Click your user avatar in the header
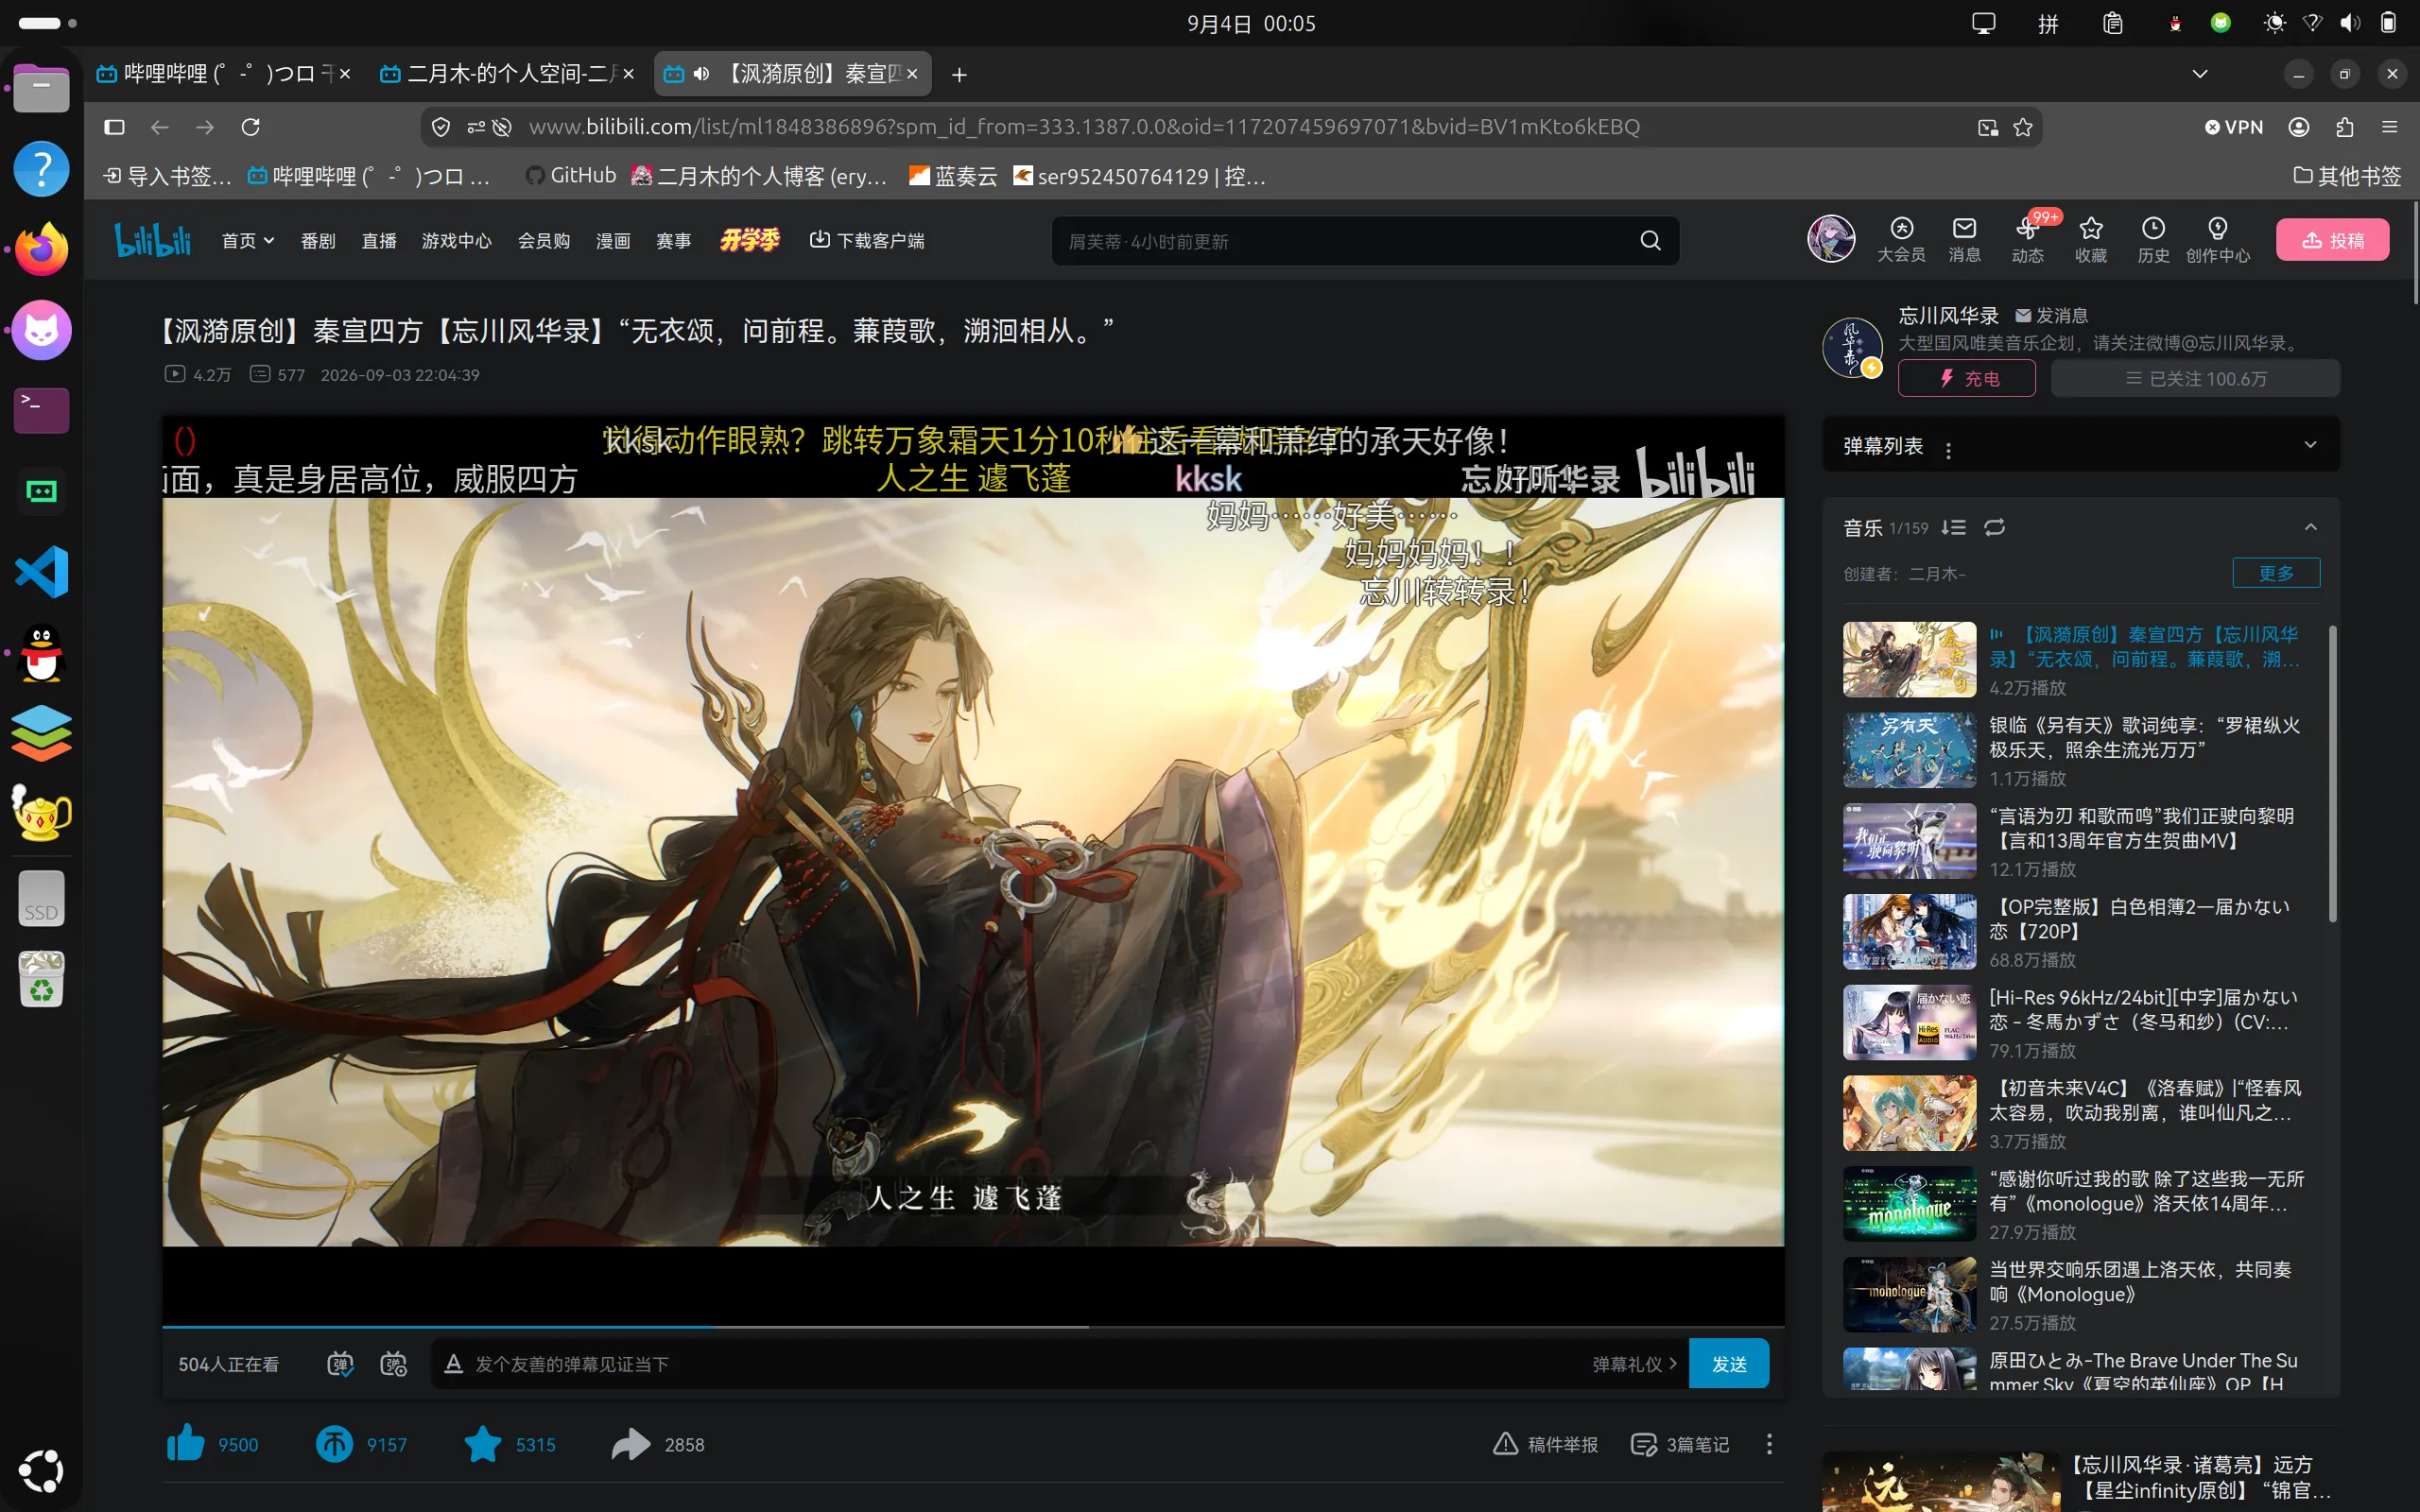The width and height of the screenshot is (2420, 1512). 1831,240
